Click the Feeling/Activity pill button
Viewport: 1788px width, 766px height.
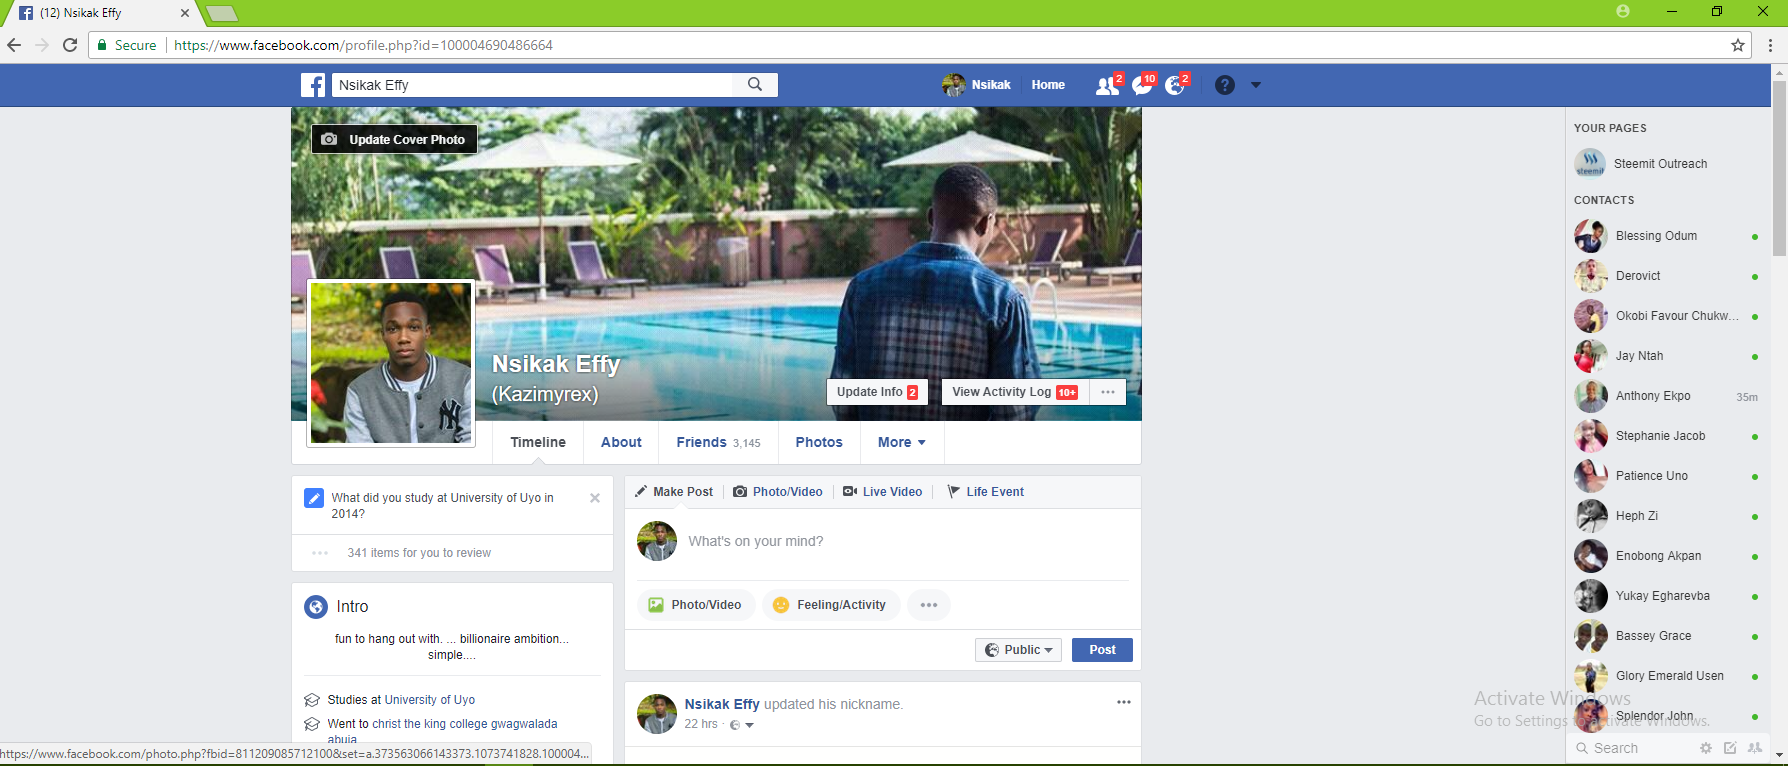831,605
